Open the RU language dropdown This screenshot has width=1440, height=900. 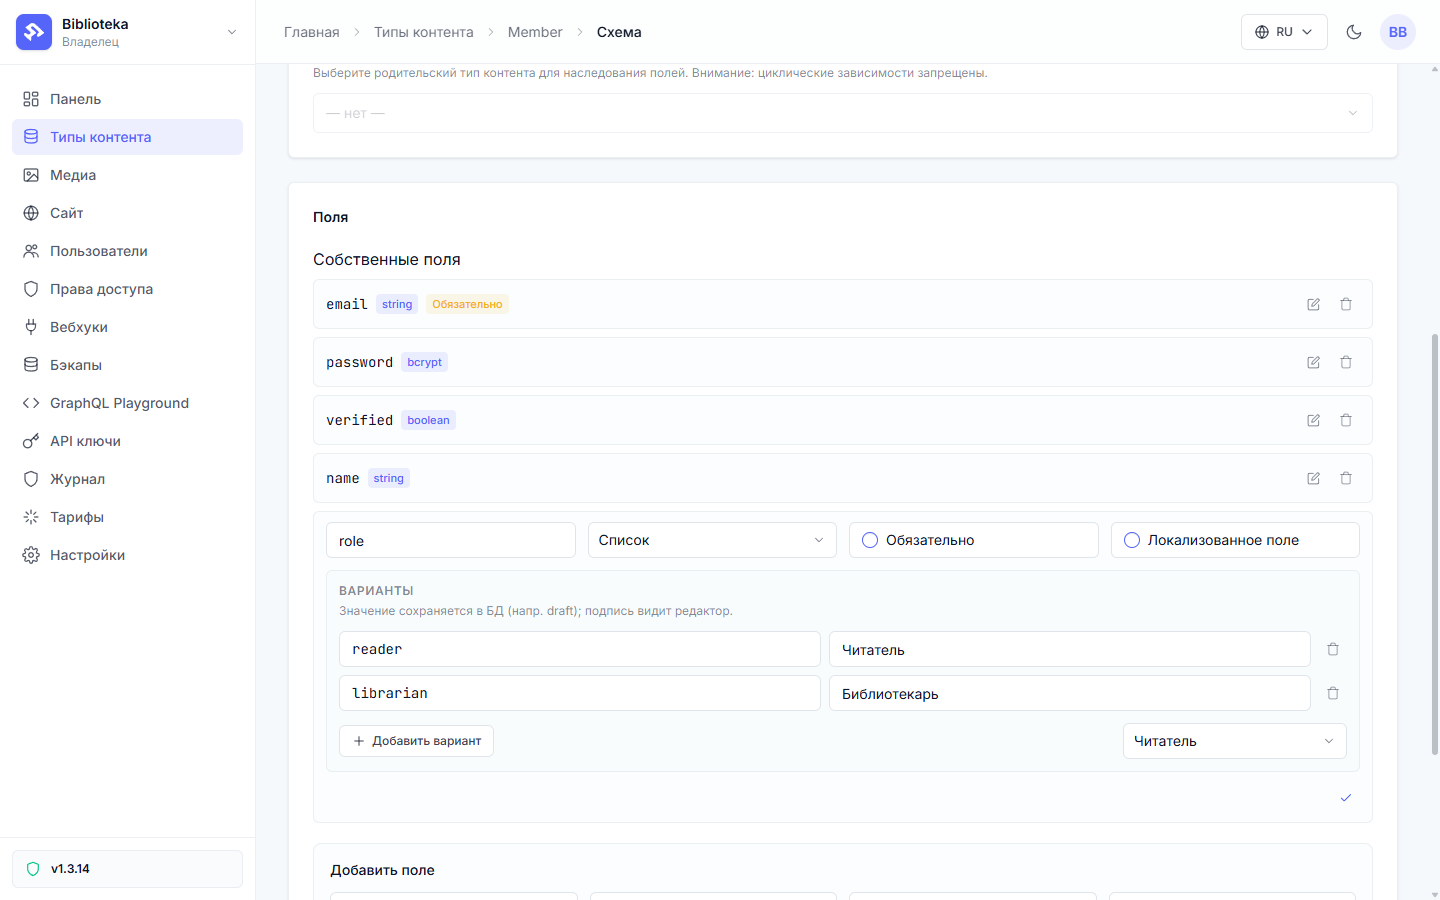tap(1284, 32)
